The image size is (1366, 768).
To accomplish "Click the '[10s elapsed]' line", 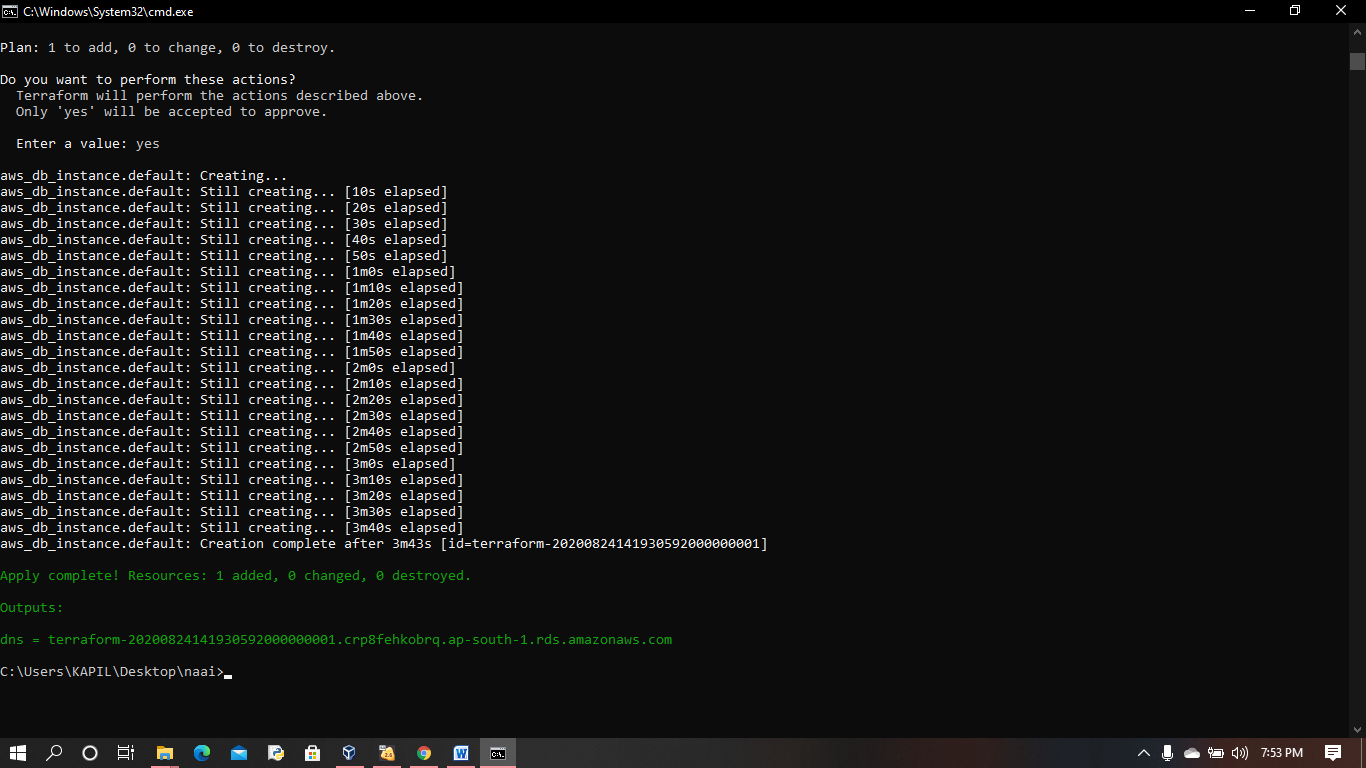I will 224,192.
